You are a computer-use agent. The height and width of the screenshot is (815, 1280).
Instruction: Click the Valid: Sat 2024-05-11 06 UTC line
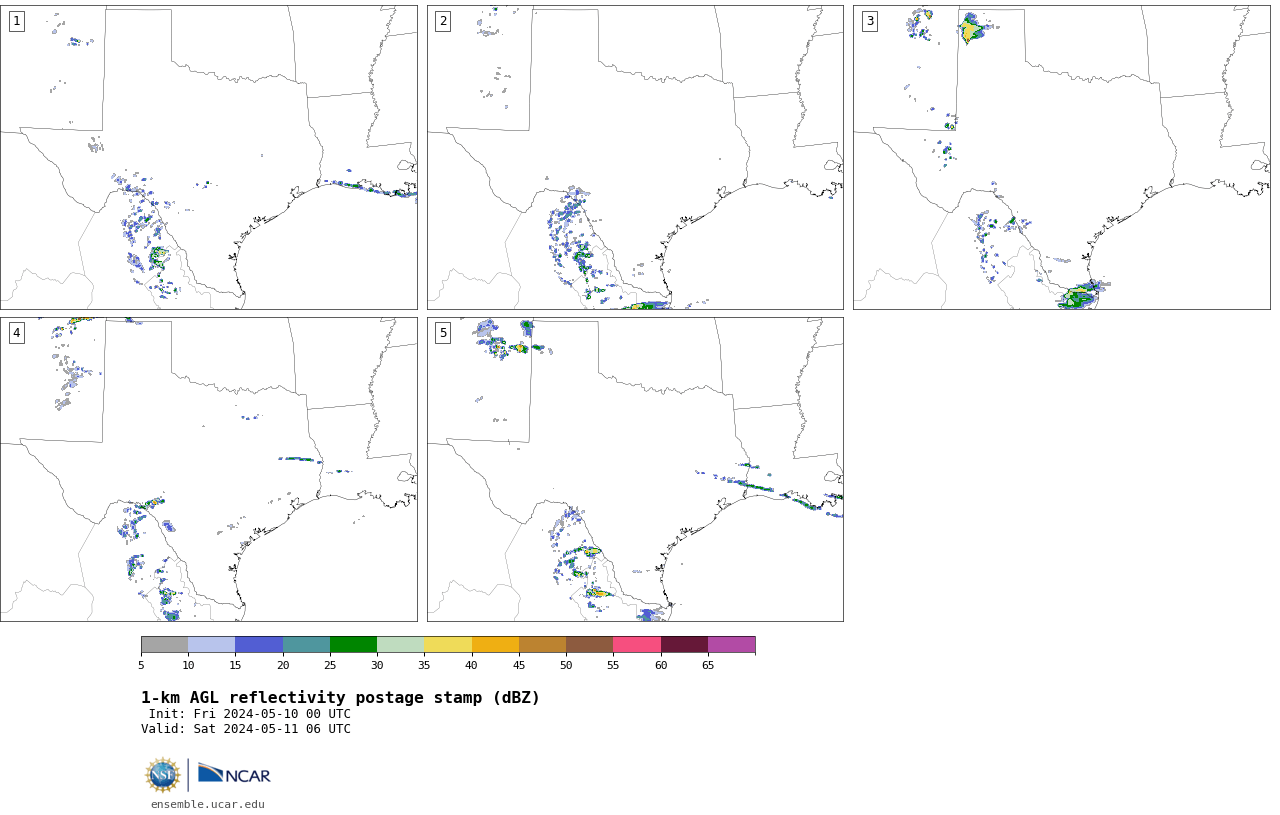click(x=246, y=729)
